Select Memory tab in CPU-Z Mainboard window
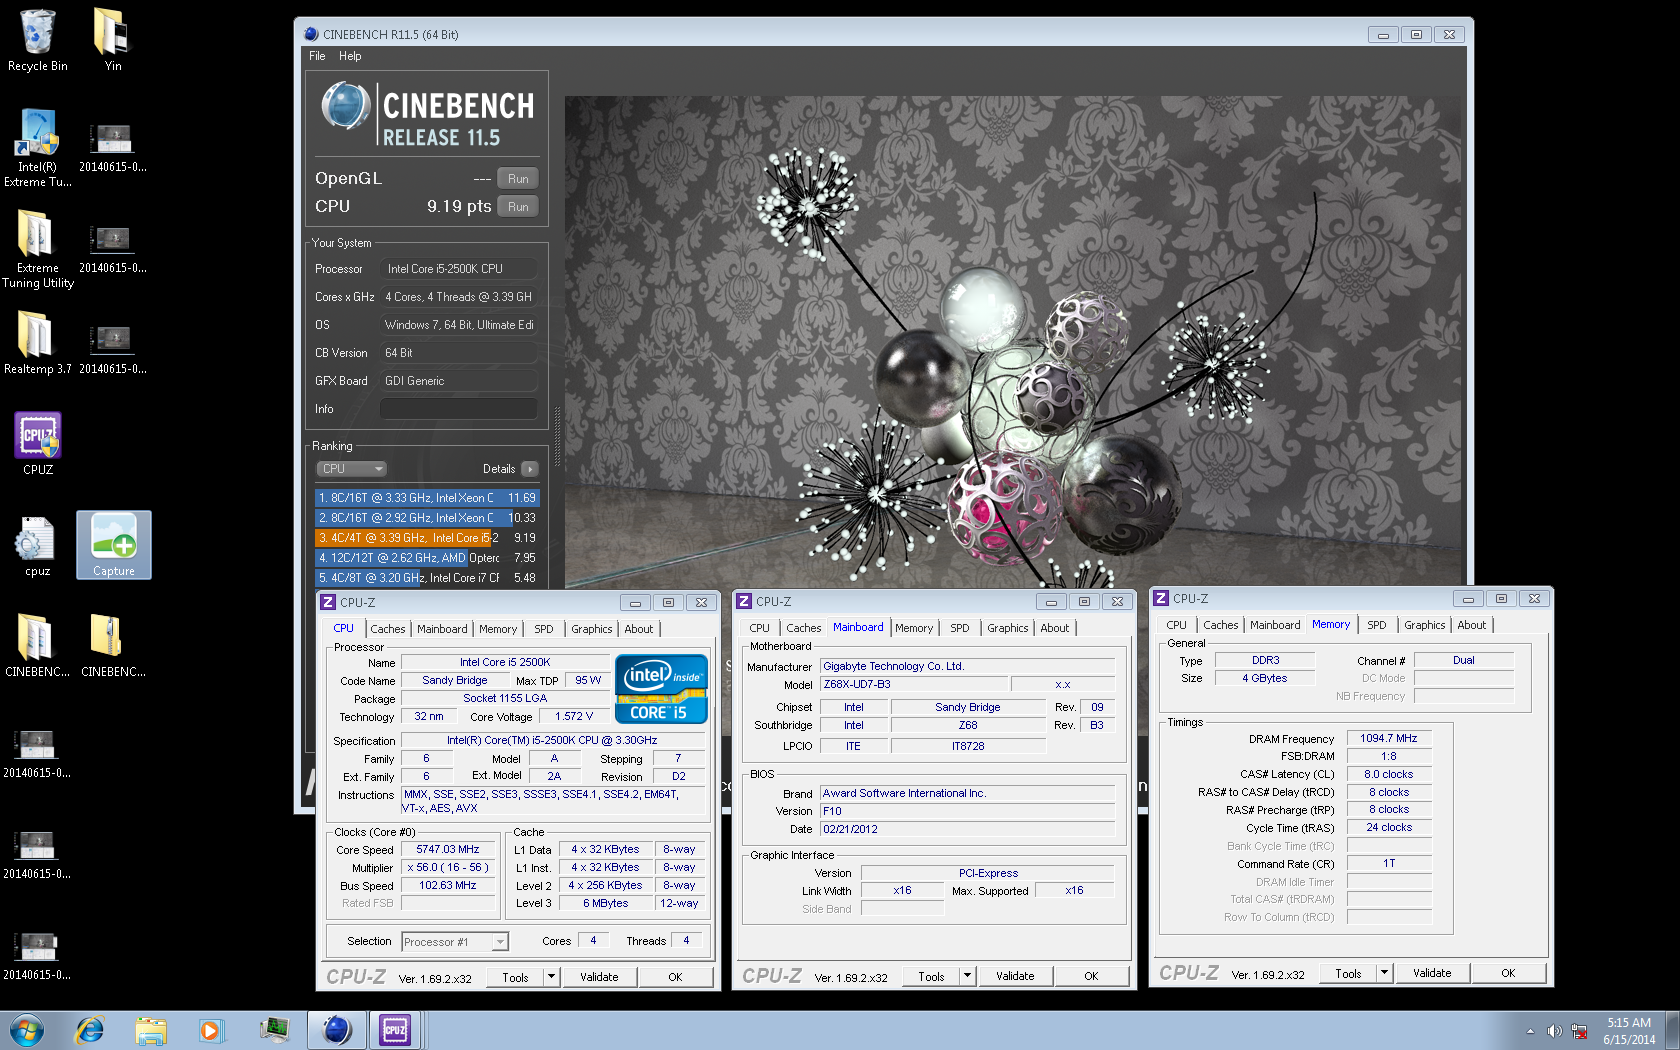1680x1050 pixels. [x=914, y=628]
